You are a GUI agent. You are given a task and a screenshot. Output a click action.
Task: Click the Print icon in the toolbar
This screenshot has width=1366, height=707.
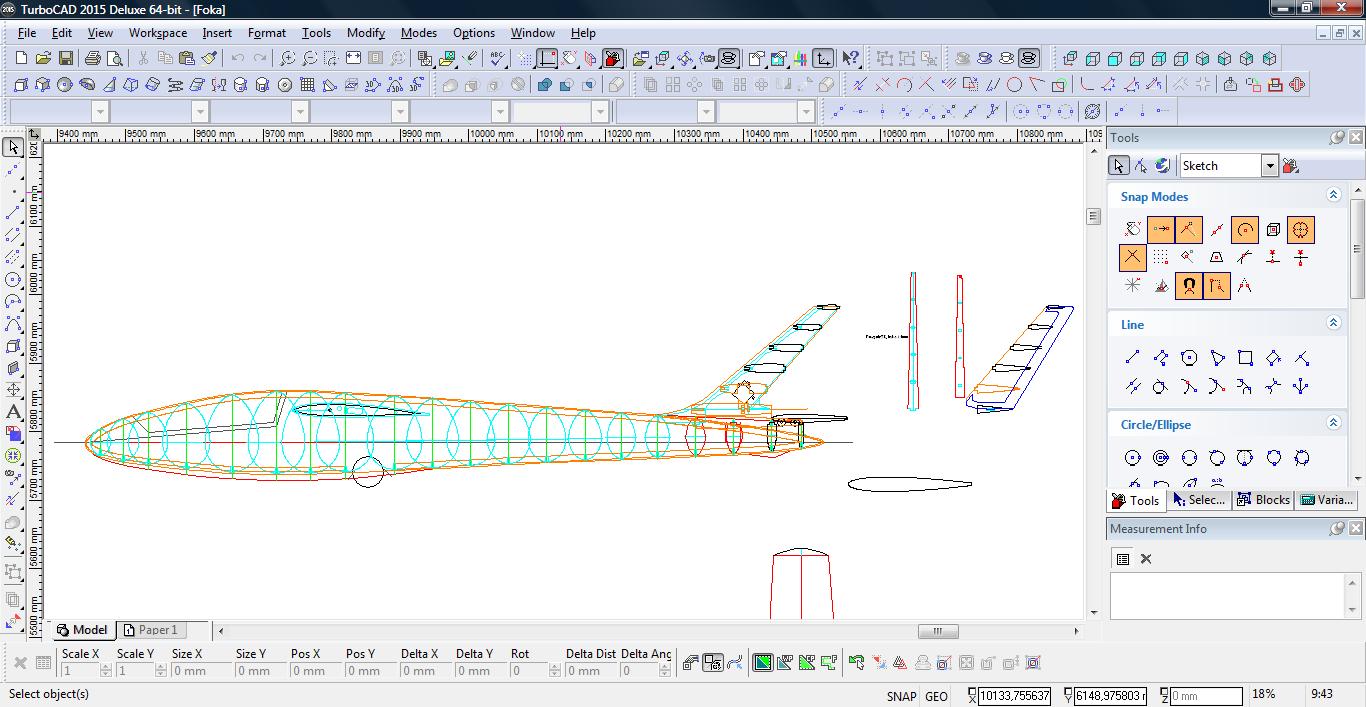coord(93,59)
